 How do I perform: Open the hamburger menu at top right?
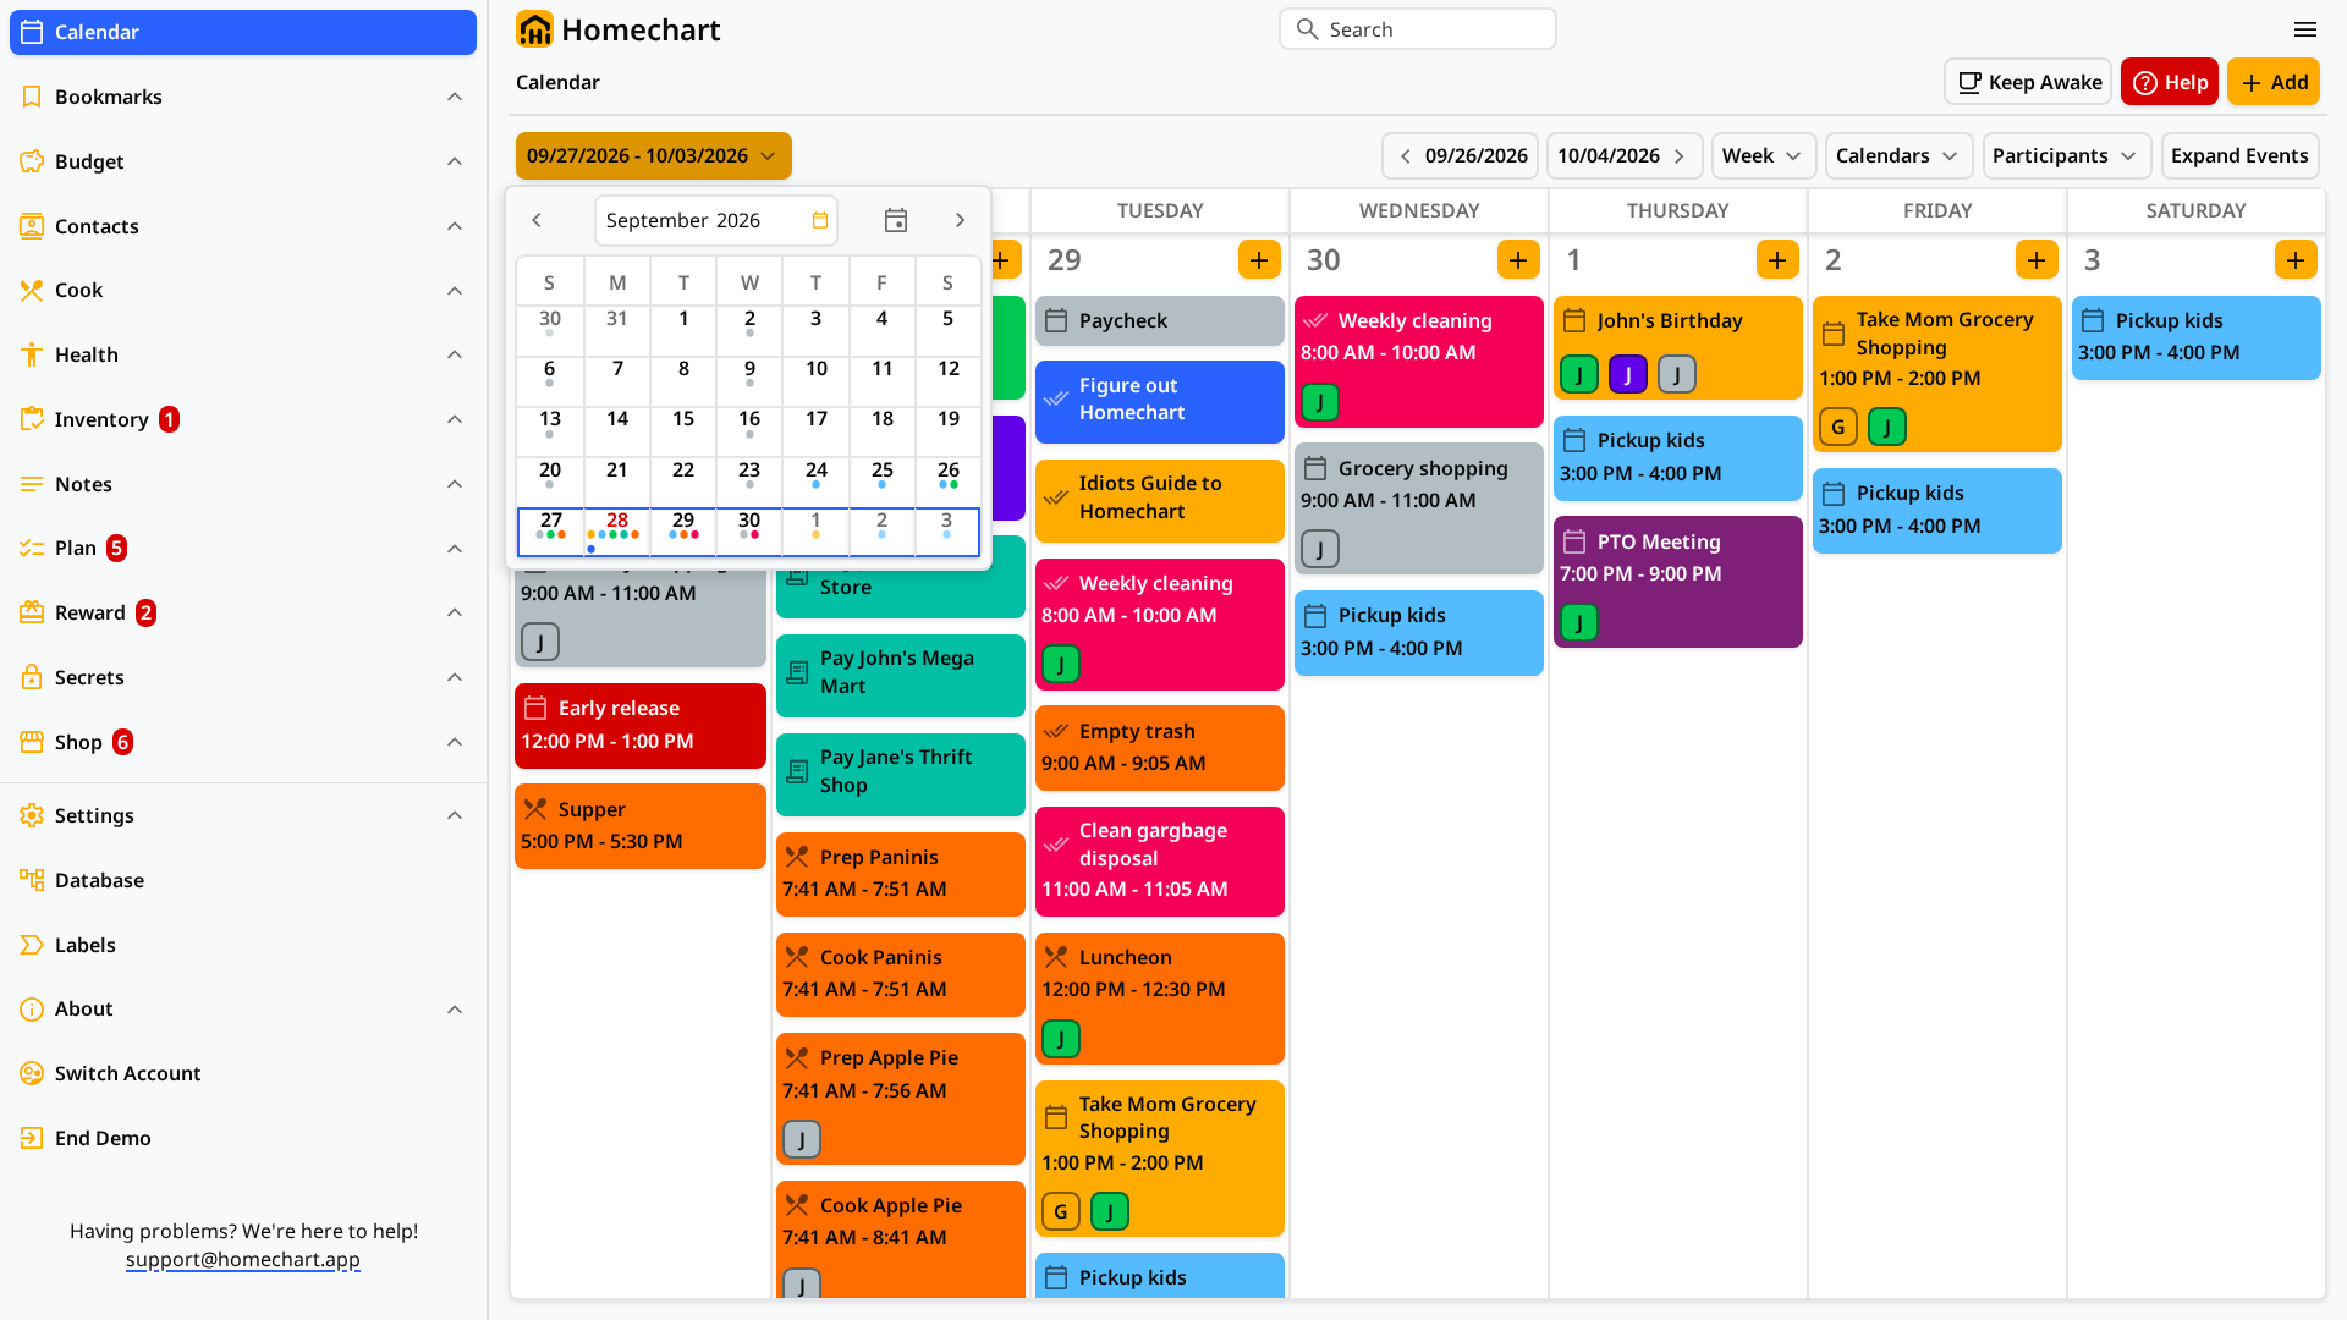click(2304, 30)
